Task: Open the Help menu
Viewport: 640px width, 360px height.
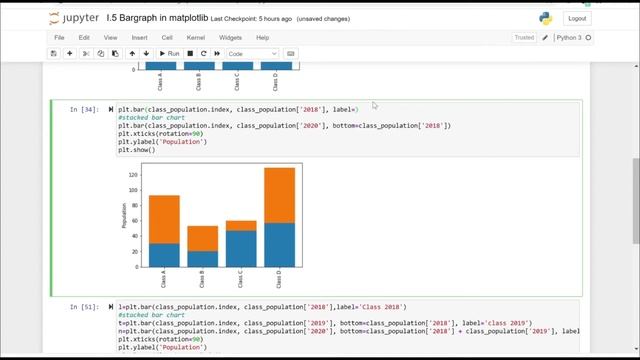Action: click(x=262, y=38)
